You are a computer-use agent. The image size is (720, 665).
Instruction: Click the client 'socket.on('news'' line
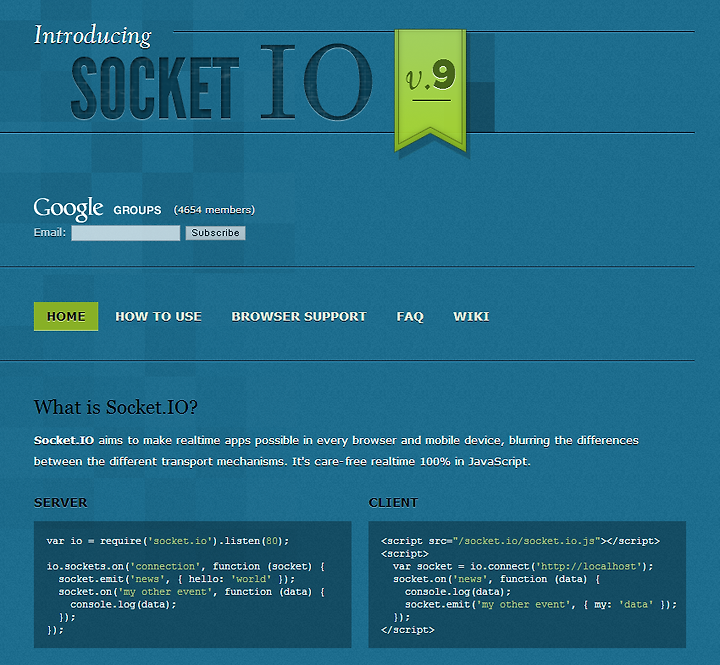[x=496, y=579]
